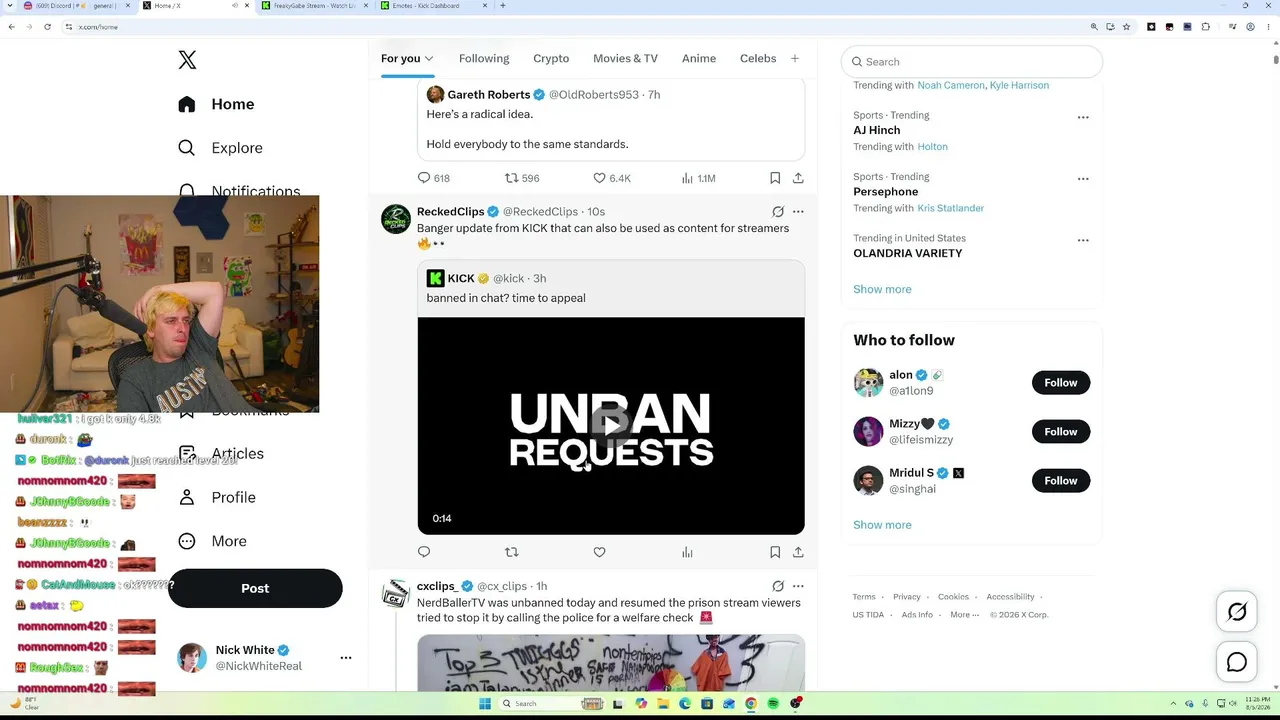Open the footer More dropdown
1280x720 pixels.
click(x=963, y=615)
